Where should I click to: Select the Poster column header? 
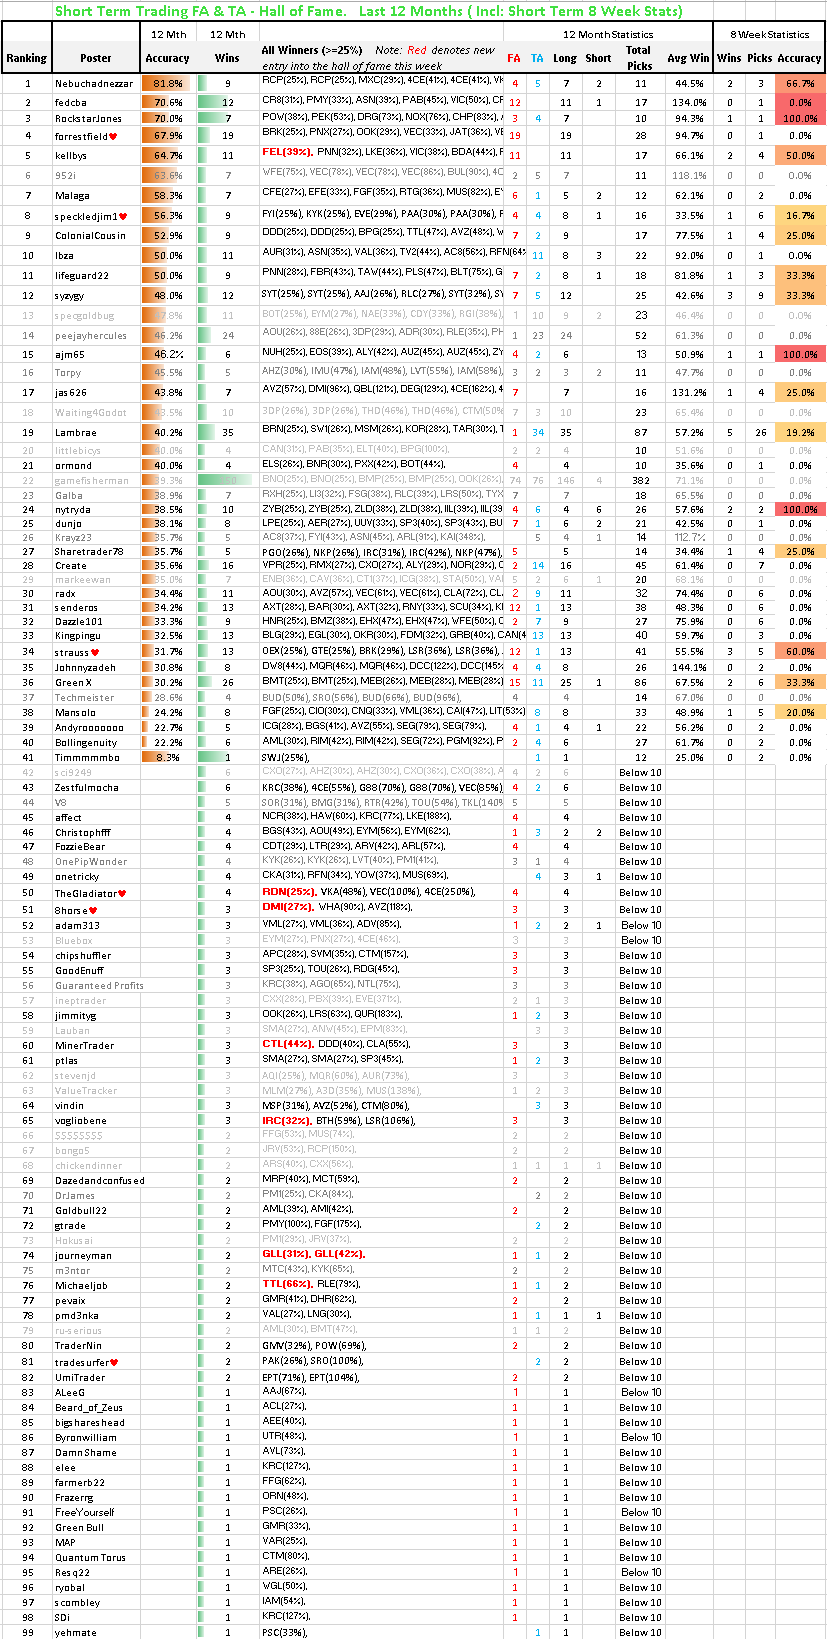(x=96, y=58)
